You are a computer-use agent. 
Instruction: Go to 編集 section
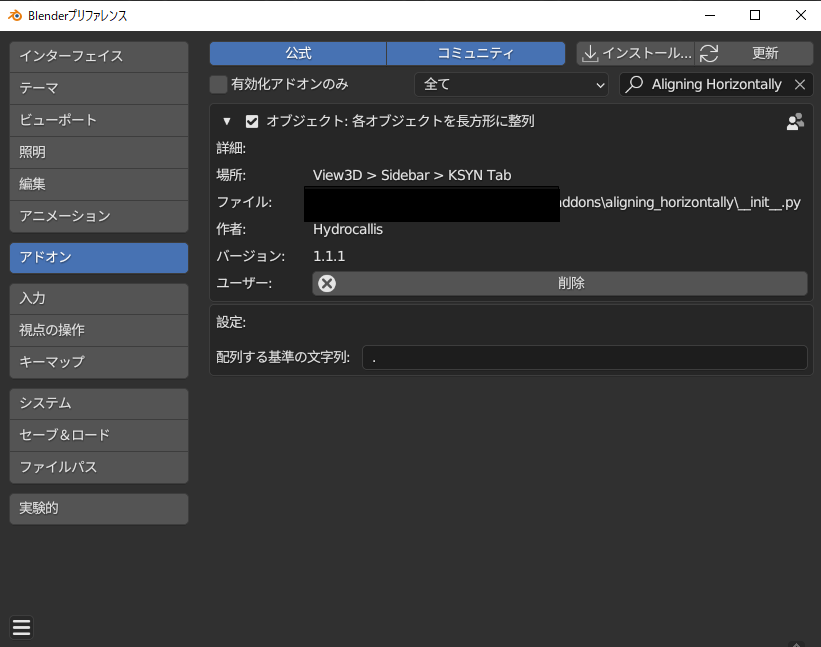pyautogui.click(x=99, y=184)
